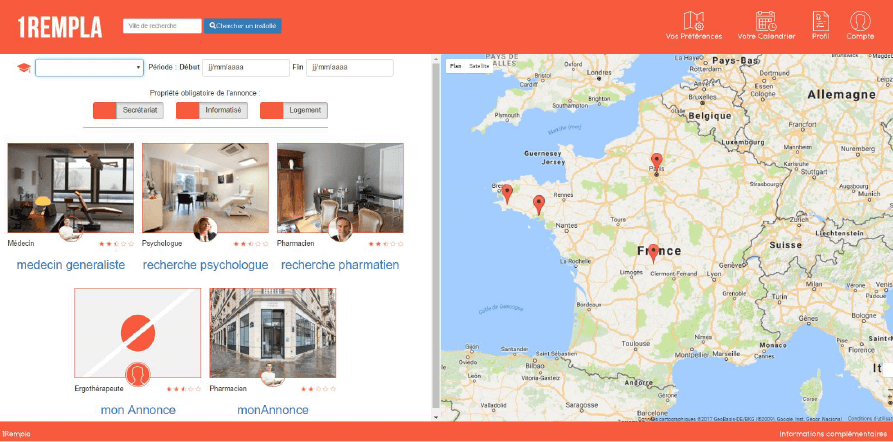Image resolution: width=893 pixels, height=442 pixels.
Task: Toggle the Logement filter
Action: [293, 111]
